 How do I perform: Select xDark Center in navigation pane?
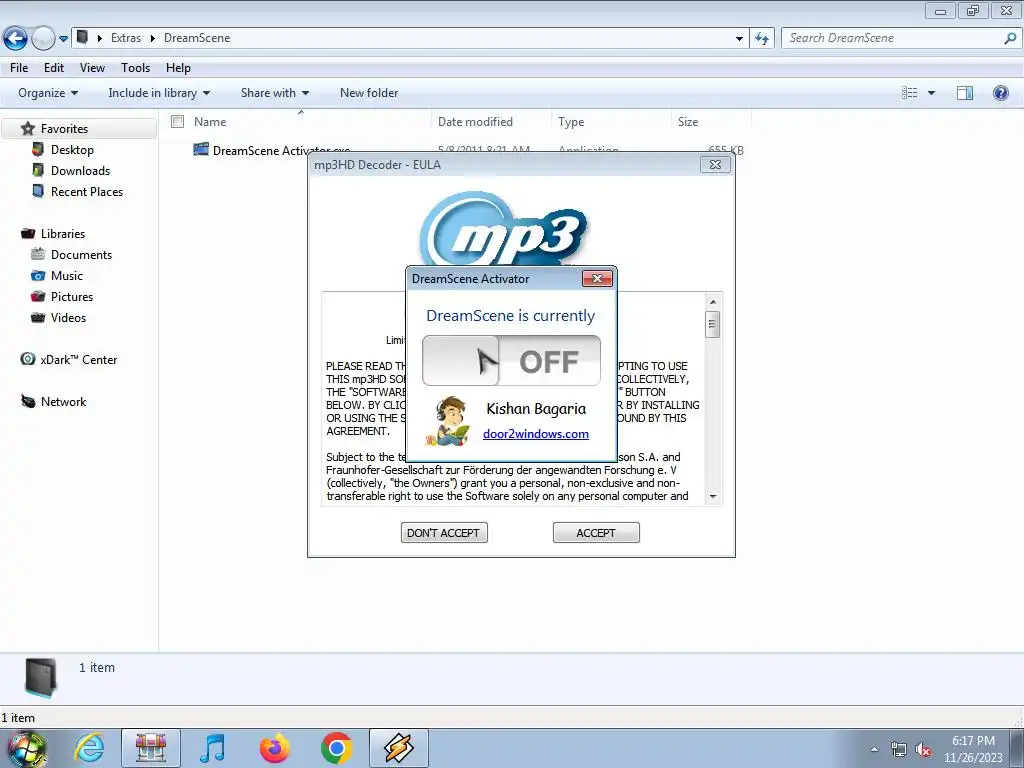pos(78,360)
